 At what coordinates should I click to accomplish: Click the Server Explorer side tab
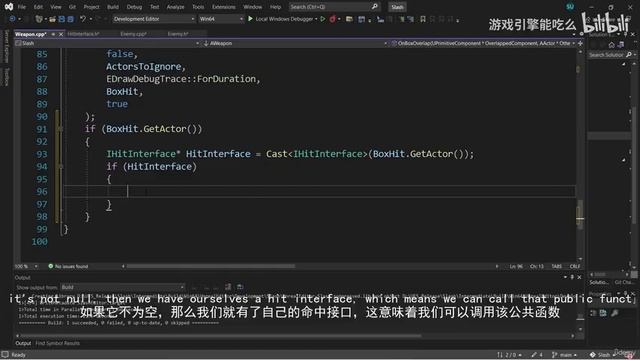coord(6,46)
